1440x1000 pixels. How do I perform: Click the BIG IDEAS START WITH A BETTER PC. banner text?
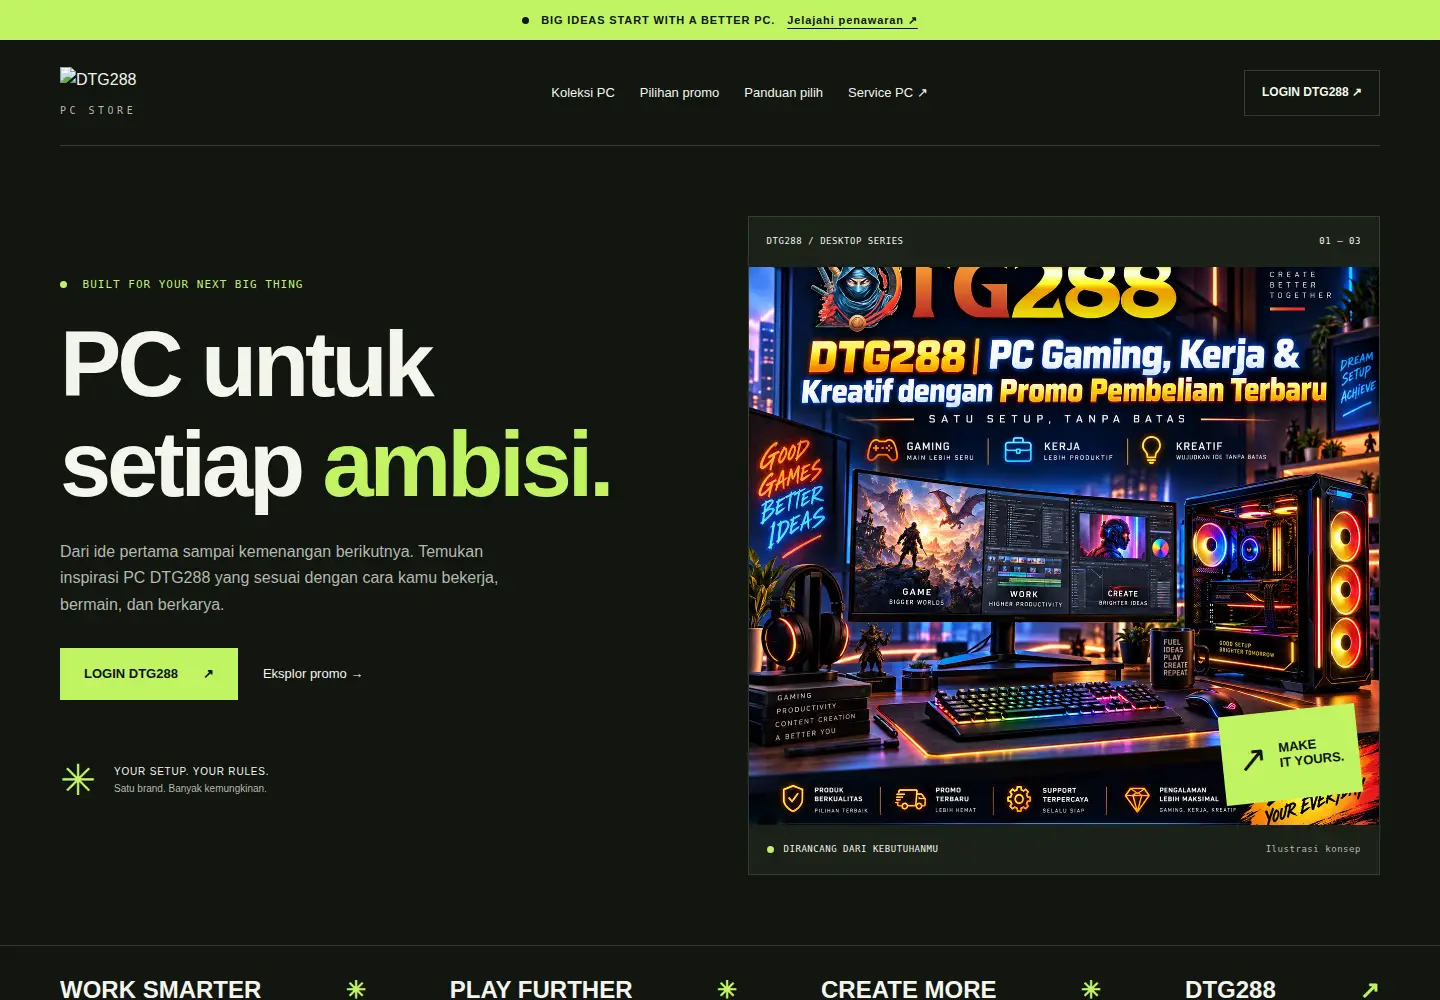[658, 20]
